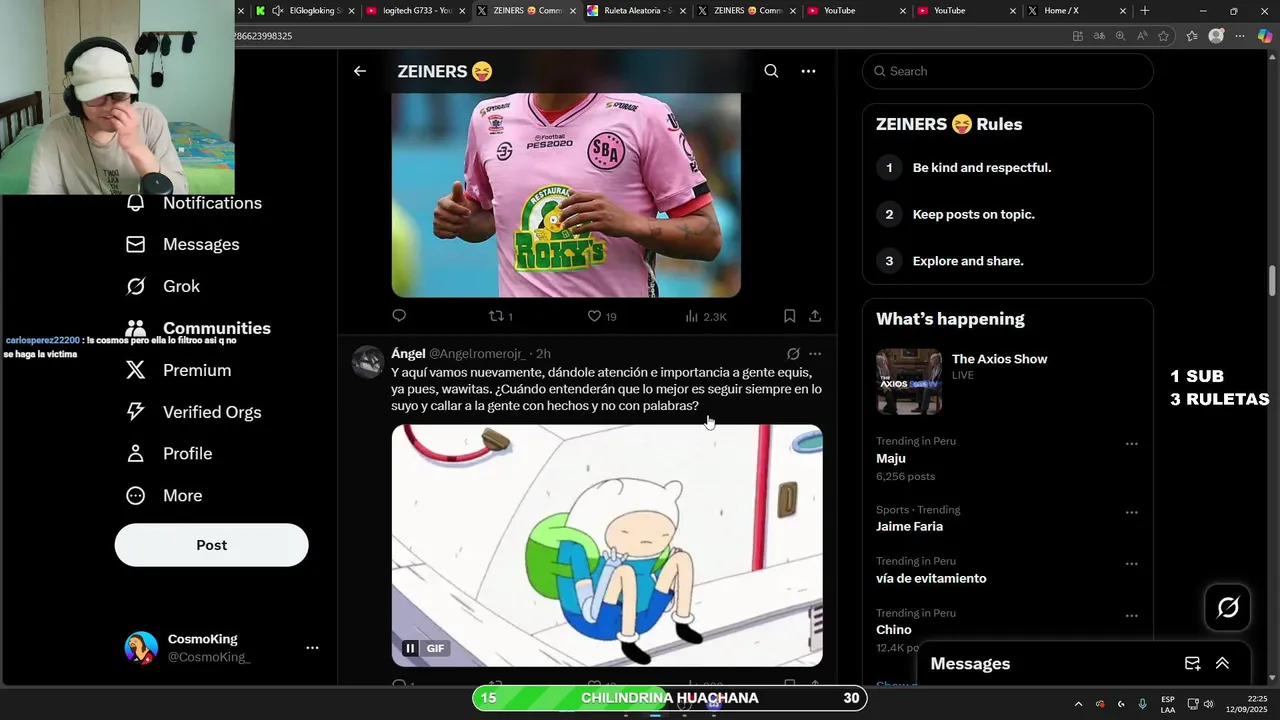Viewport: 1280px width, 720px height.
Task: Open the browser favorites list
Action: point(1192,36)
